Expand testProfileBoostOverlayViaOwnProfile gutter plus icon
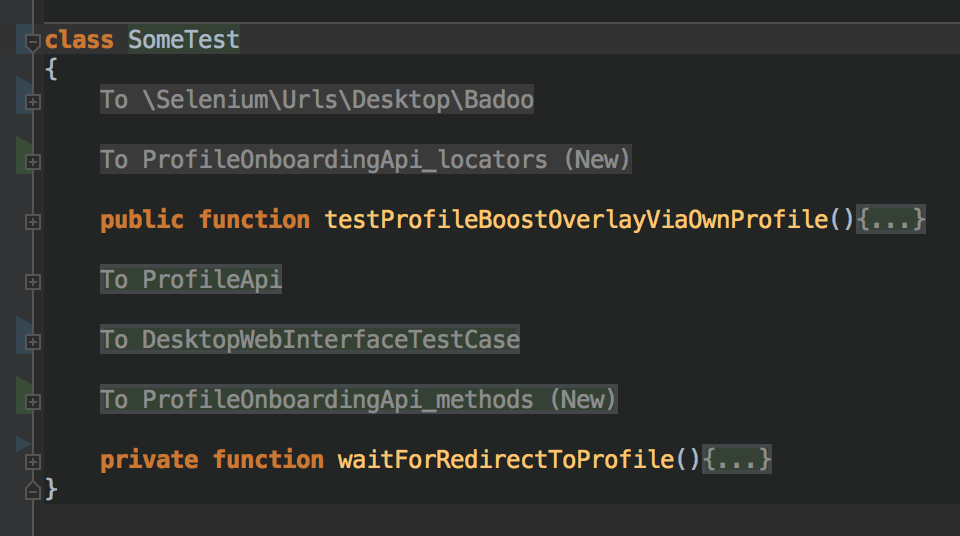Image resolution: width=960 pixels, height=536 pixels. [32, 222]
